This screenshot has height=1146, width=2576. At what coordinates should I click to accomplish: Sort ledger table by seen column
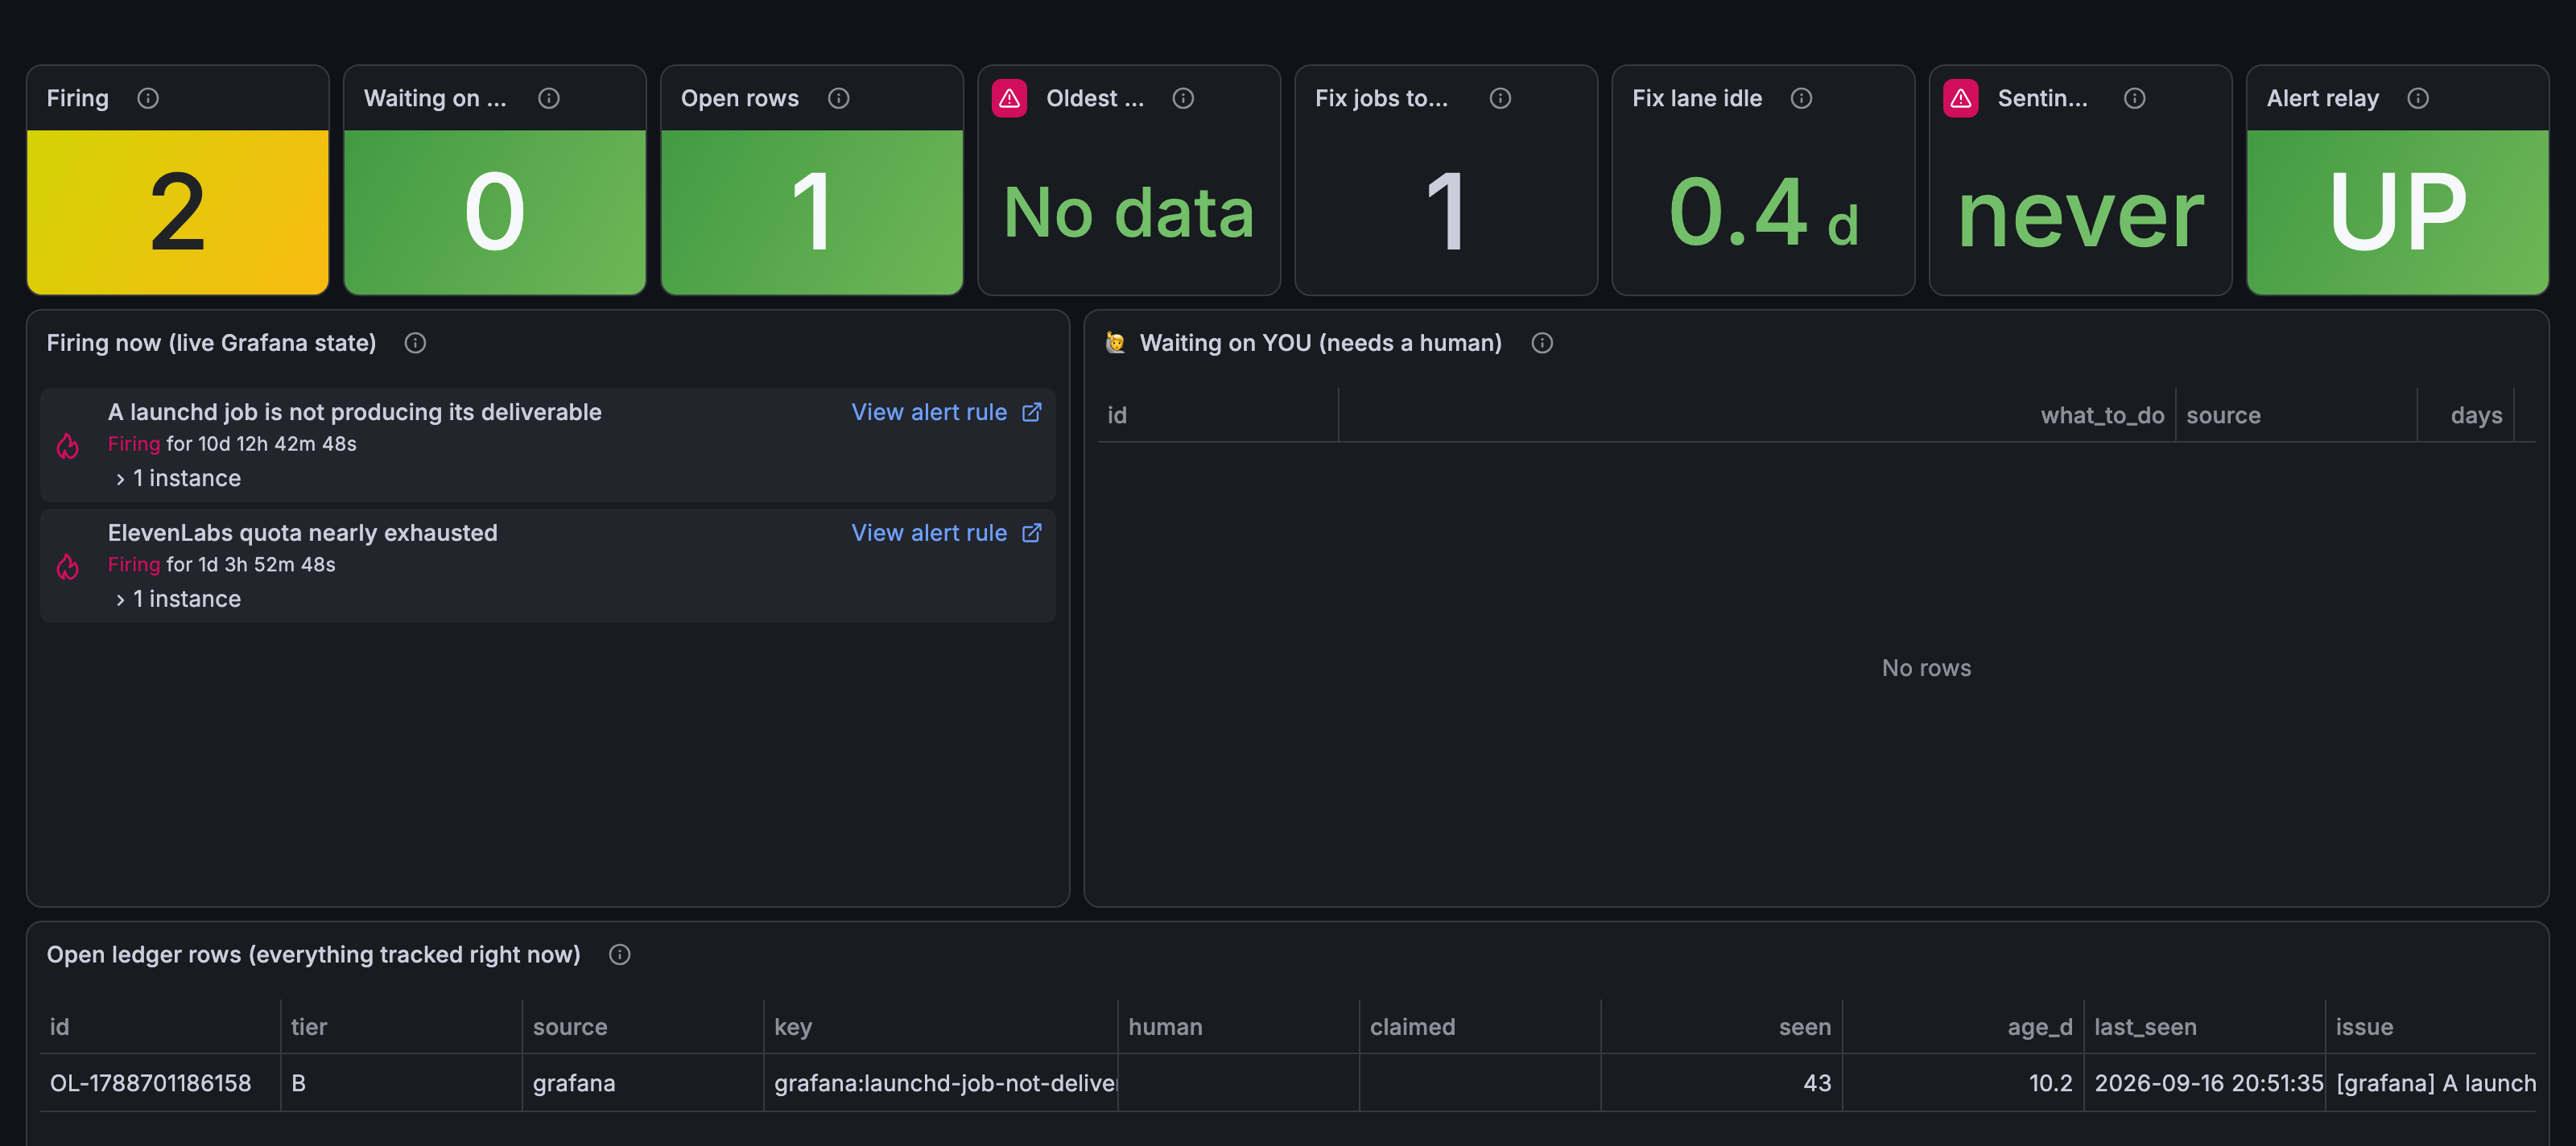point(1804,1027)
